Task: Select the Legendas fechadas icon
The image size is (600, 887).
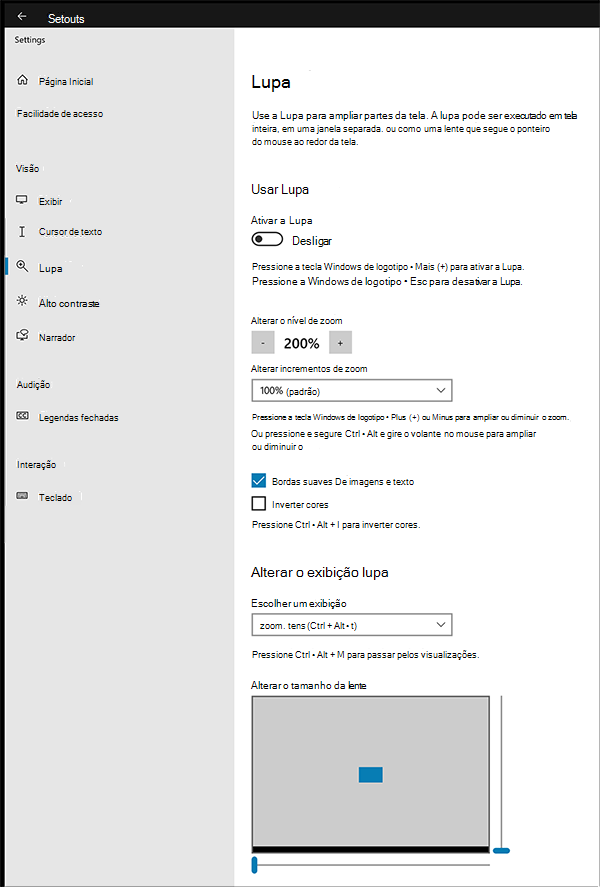Action: tap(22, 416)
